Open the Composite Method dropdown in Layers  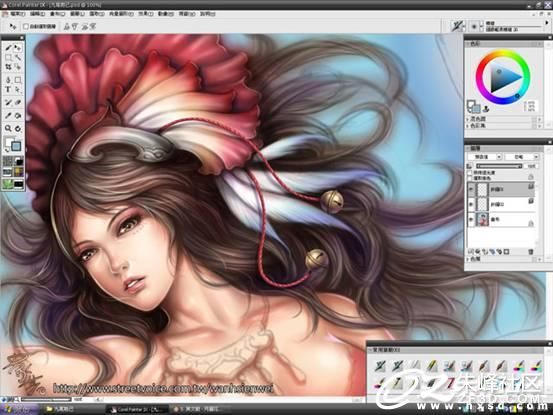(x=485, y=156)
